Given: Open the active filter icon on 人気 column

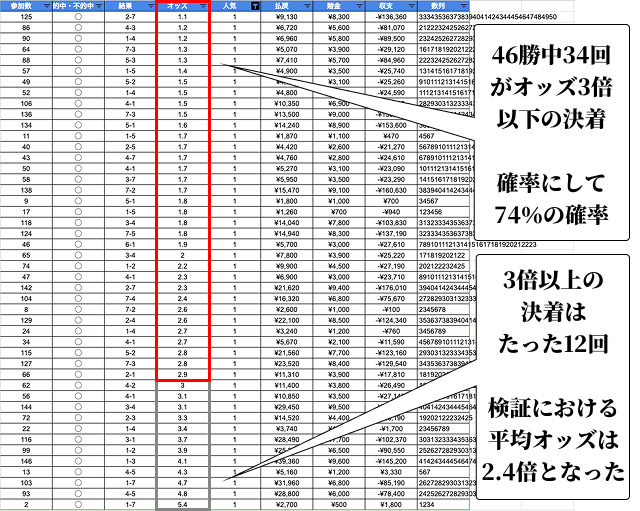Looking at the screenshot, I should 255,6.
